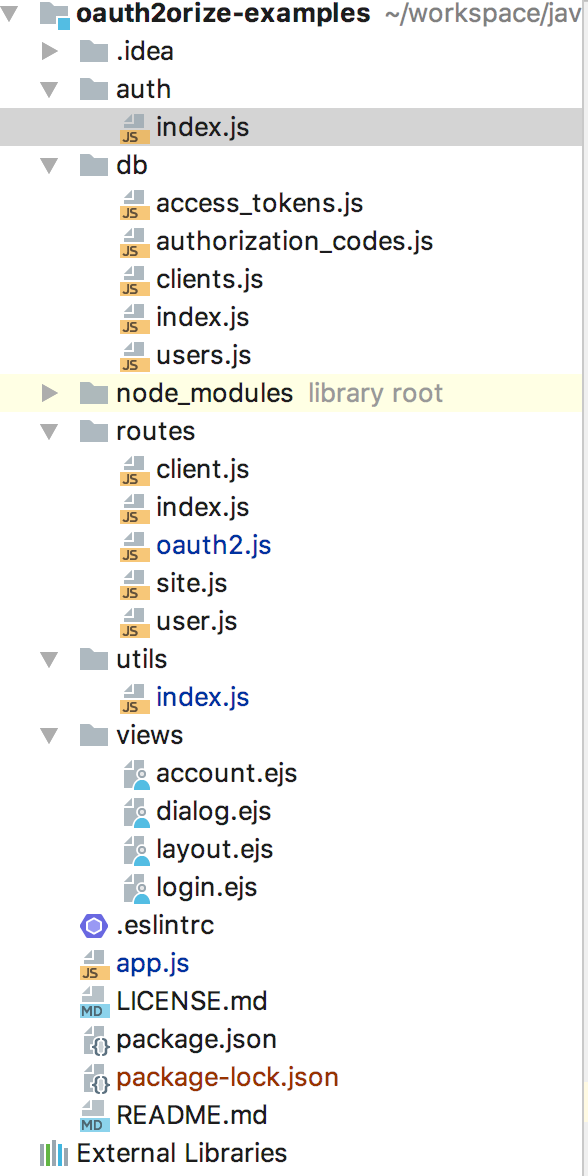Click the README.md markdown file icon
Viewport: 588px width, 1176px height.
pos(93,1115)
